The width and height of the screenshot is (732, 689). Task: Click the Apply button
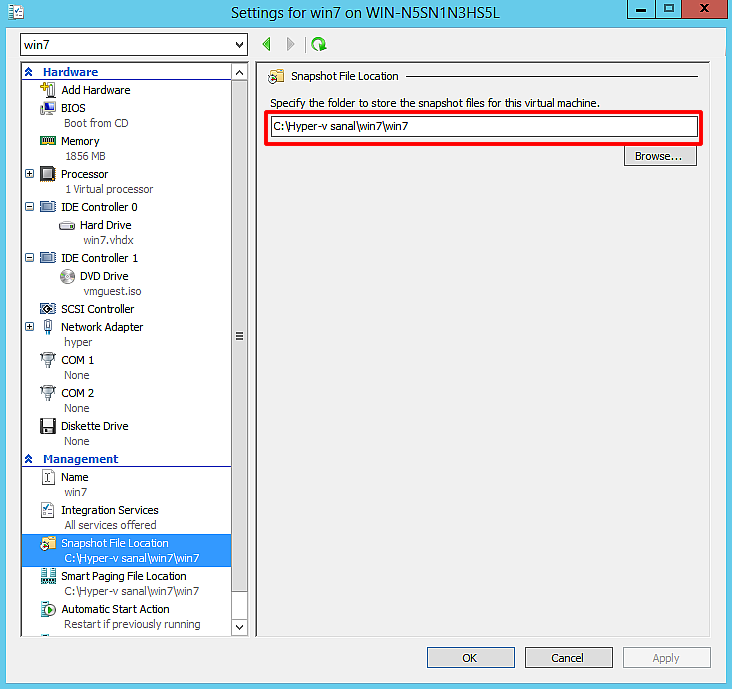pos(667,657)
